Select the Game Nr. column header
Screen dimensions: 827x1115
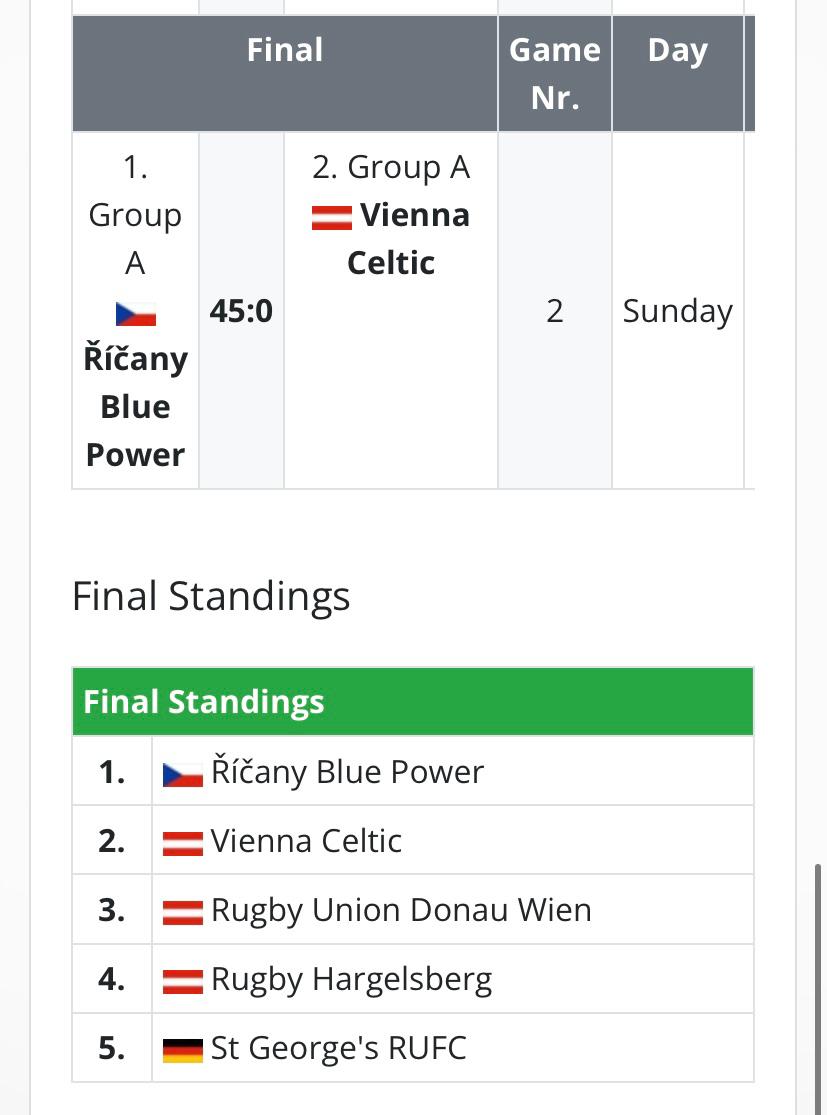[x=555, y=73]
